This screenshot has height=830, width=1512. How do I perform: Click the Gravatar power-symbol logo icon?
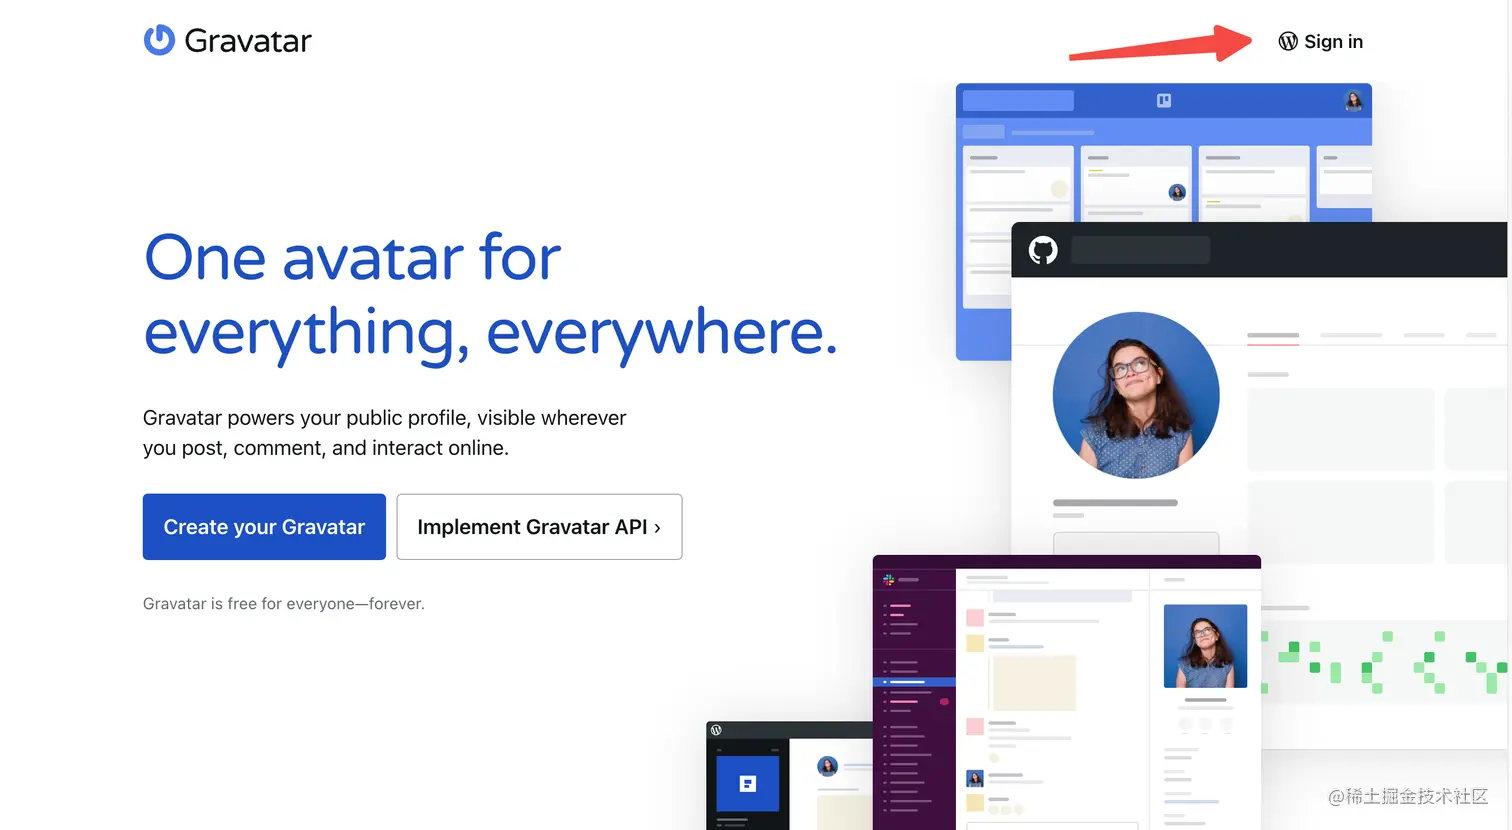[159, 40]
